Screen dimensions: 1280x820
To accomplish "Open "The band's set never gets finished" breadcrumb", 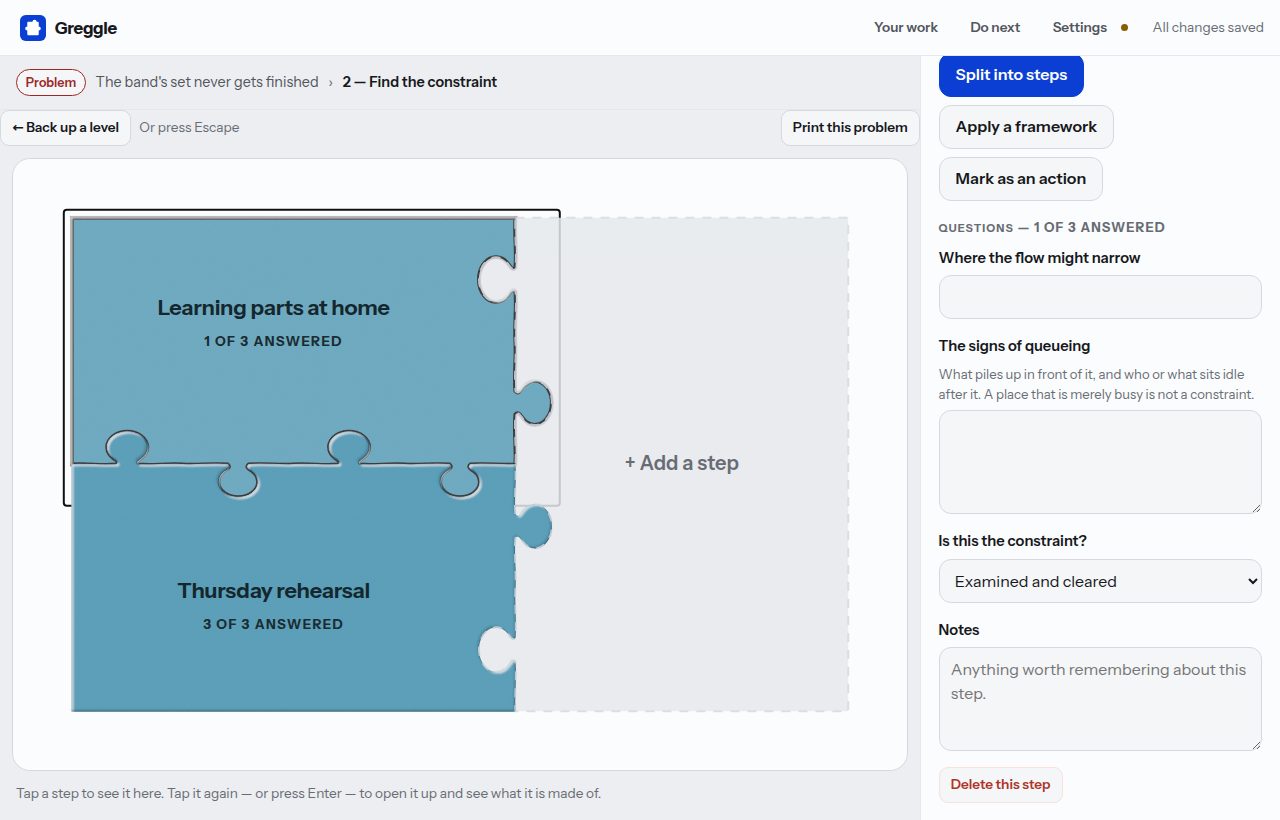I will (207, 82).
